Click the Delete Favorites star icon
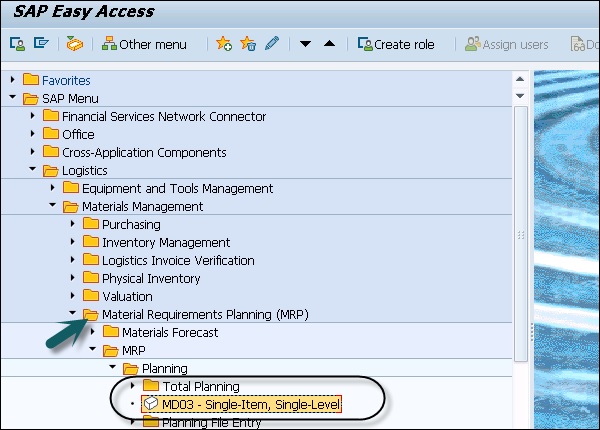This screenshot has width=600, height=430. coord(247,45)
